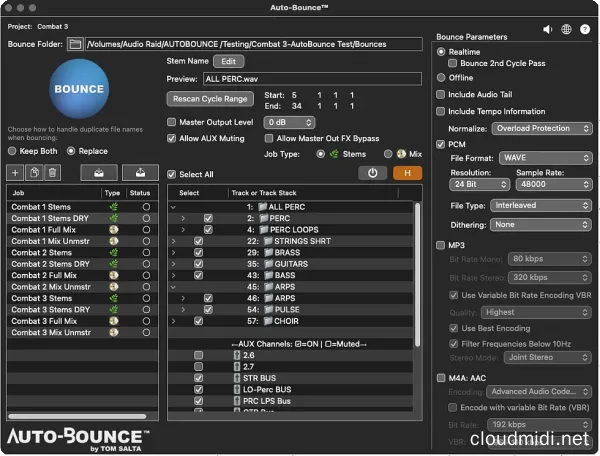Collapse the ALL PERC track stack

[x=173, y=206]
